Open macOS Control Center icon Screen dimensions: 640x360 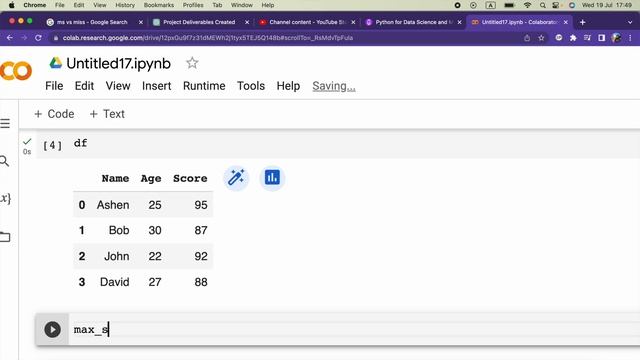point(556,5)
